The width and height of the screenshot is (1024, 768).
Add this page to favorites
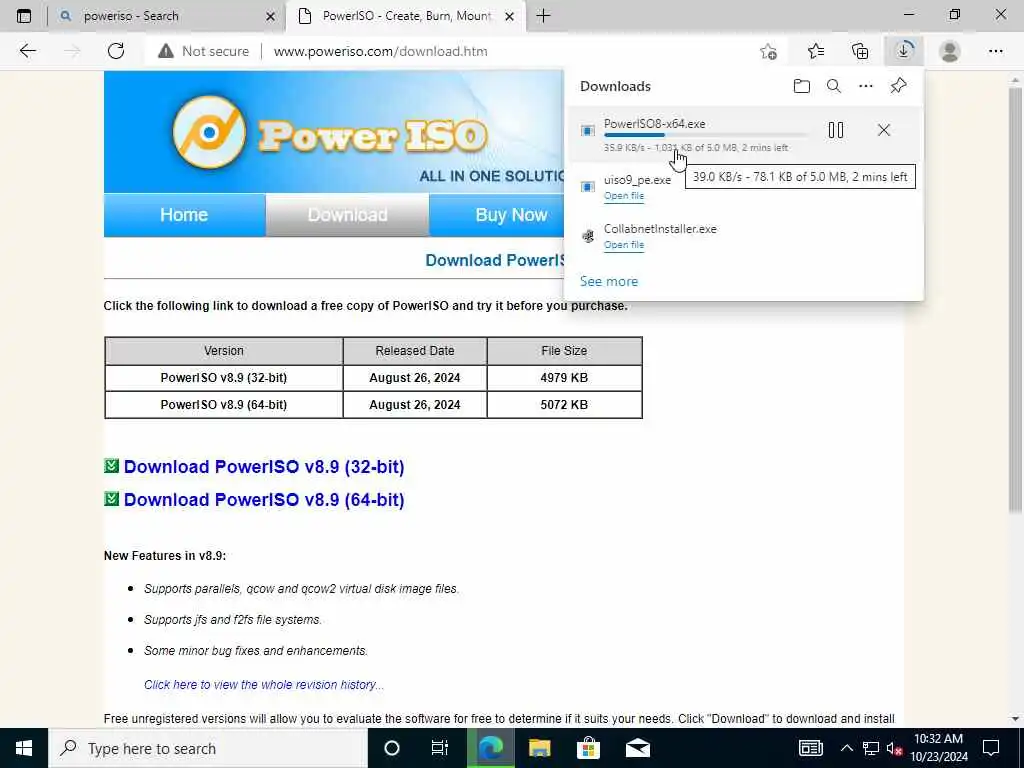point(769,51)
